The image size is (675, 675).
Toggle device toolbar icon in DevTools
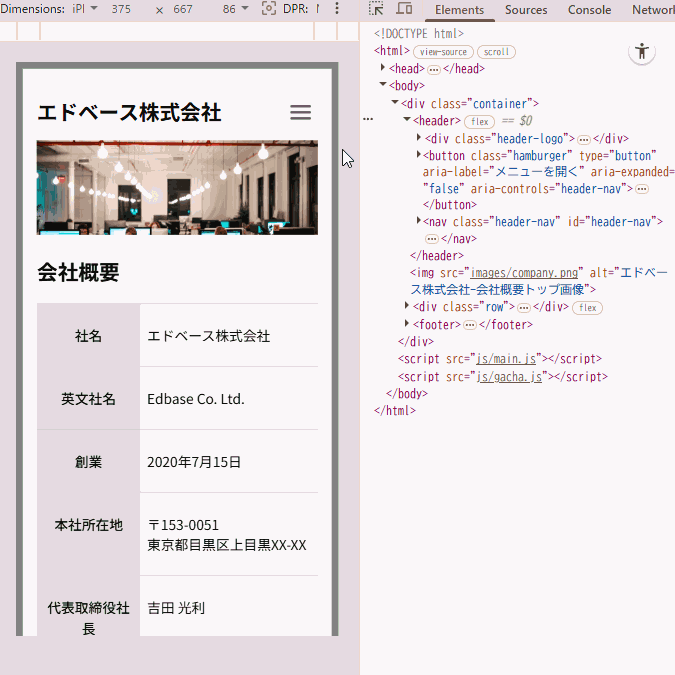(404, 9)
